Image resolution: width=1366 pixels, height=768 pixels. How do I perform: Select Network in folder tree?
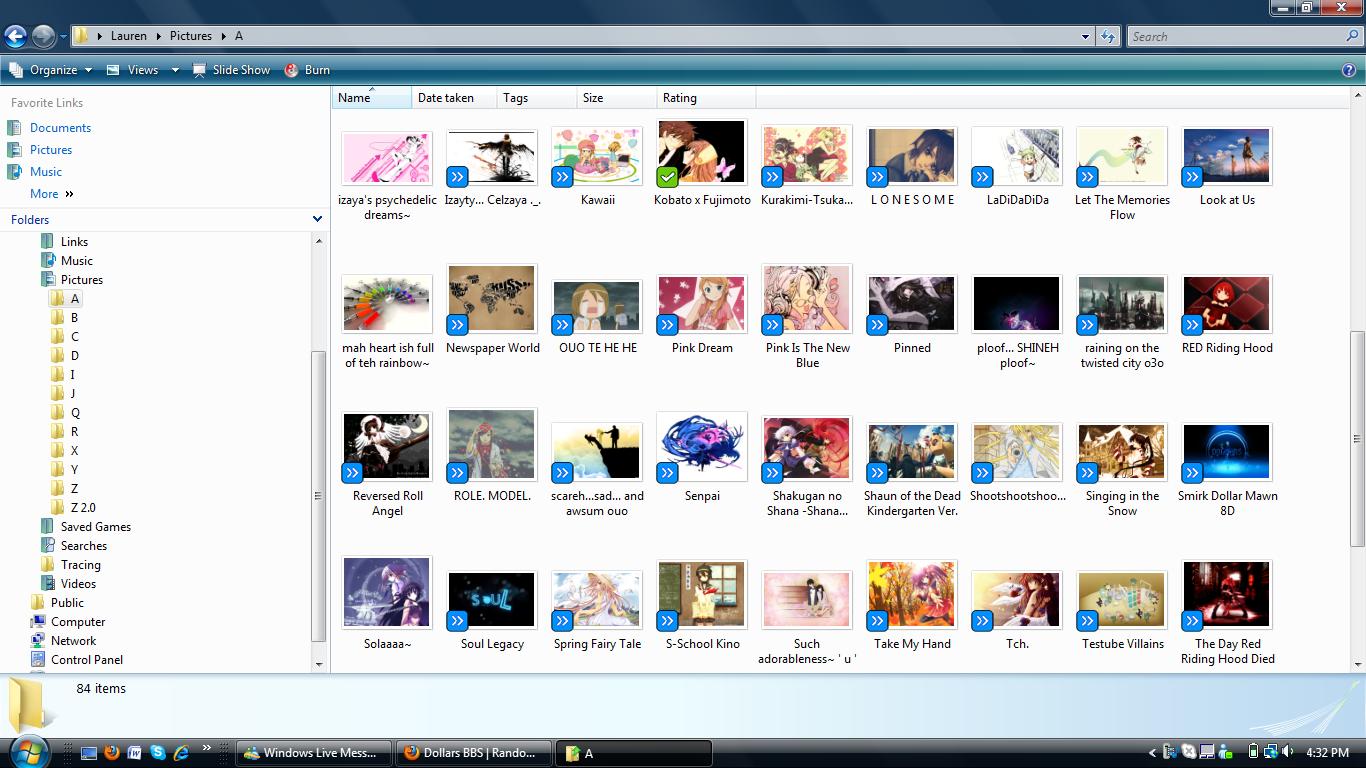tap(73, 641)
